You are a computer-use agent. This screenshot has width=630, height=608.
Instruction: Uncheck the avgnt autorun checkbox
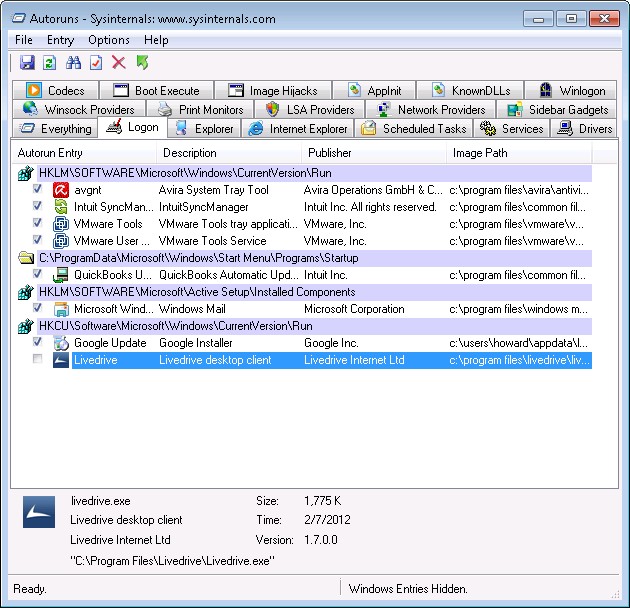37,188
